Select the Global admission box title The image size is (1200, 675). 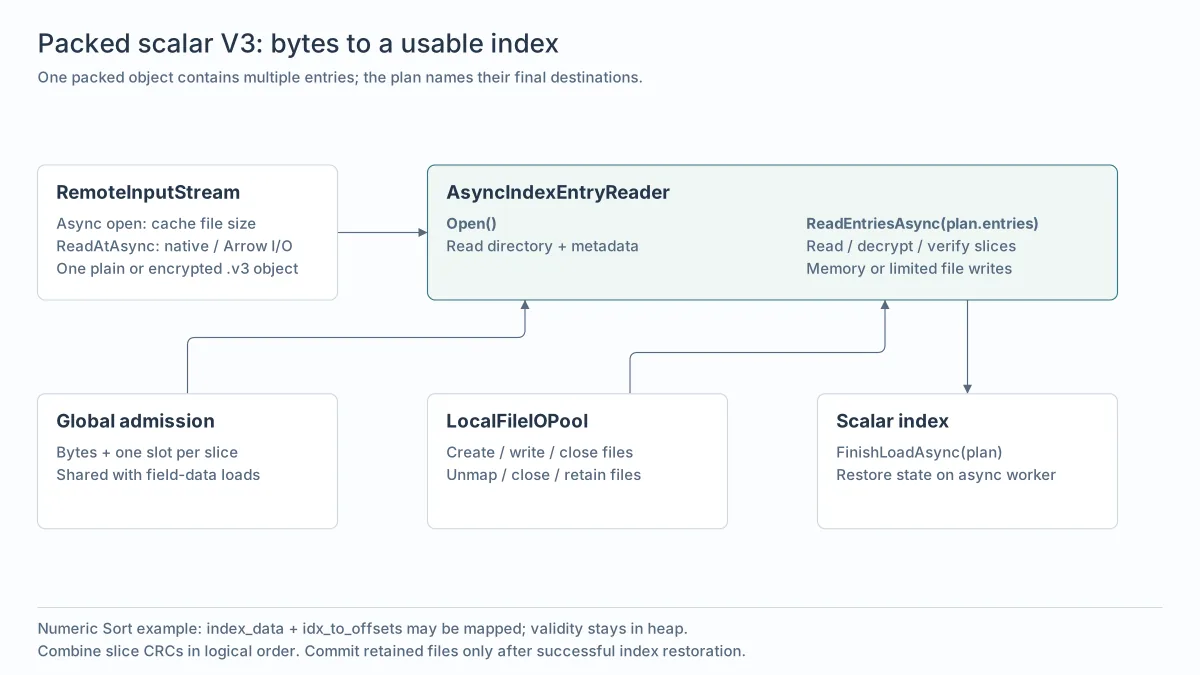click(x=135, y=421)
